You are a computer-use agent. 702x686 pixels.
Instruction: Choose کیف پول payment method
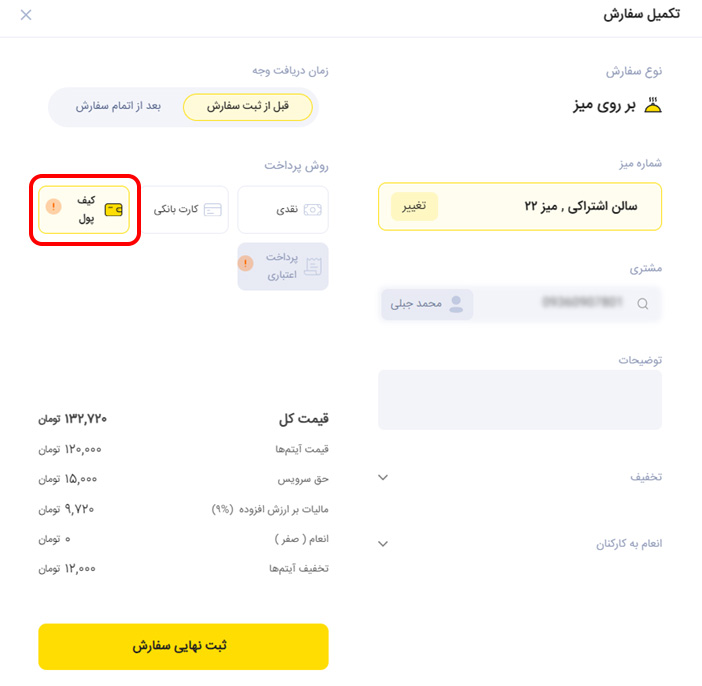tap(84, 210)
